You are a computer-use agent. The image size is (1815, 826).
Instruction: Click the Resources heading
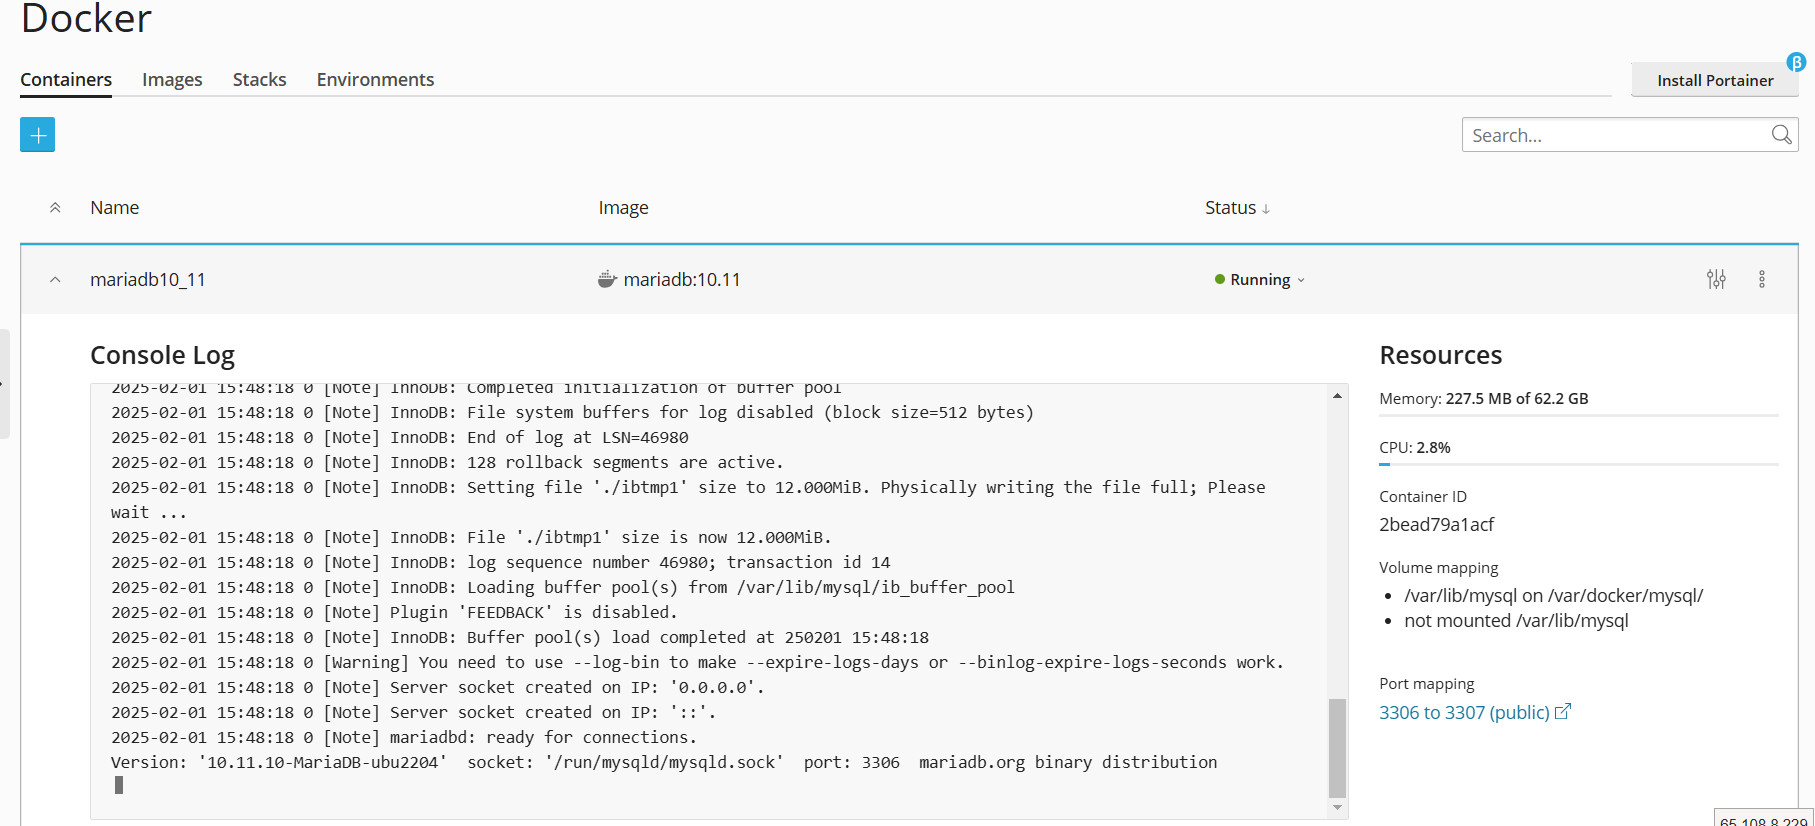tap(1440, 355)
